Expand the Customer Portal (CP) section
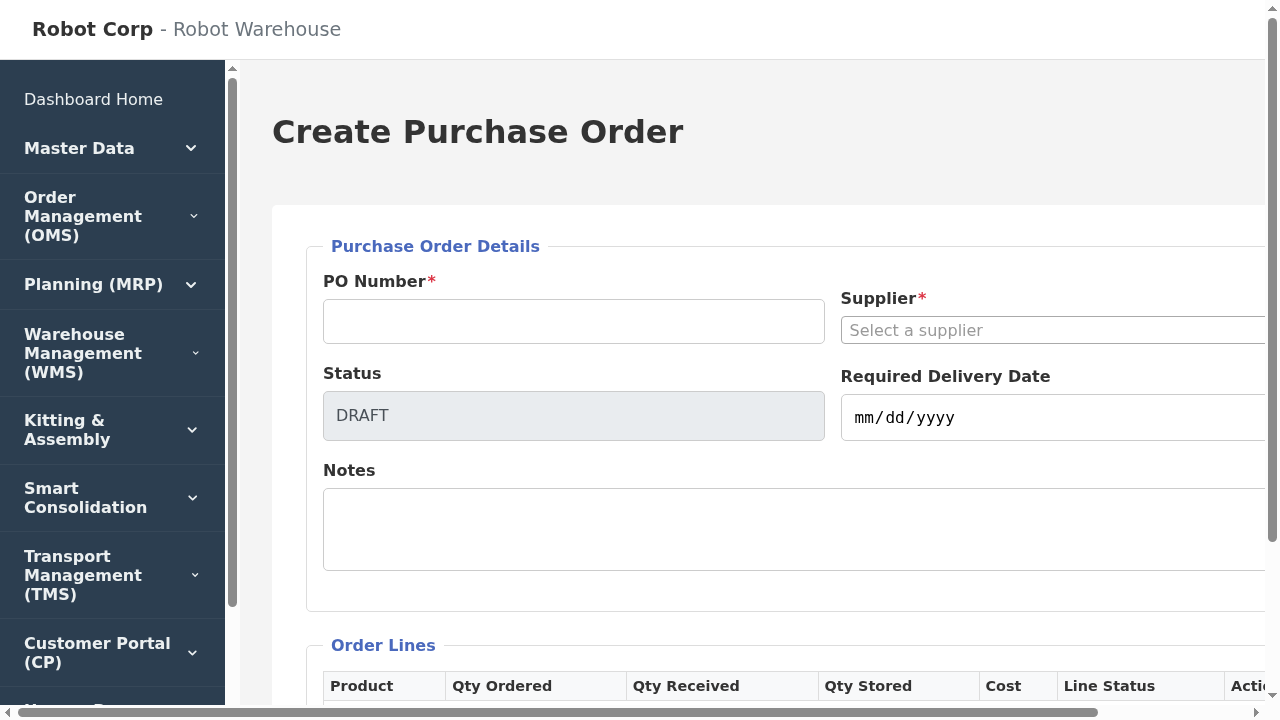The image size is (1280, 720). (x=97, y=652)
